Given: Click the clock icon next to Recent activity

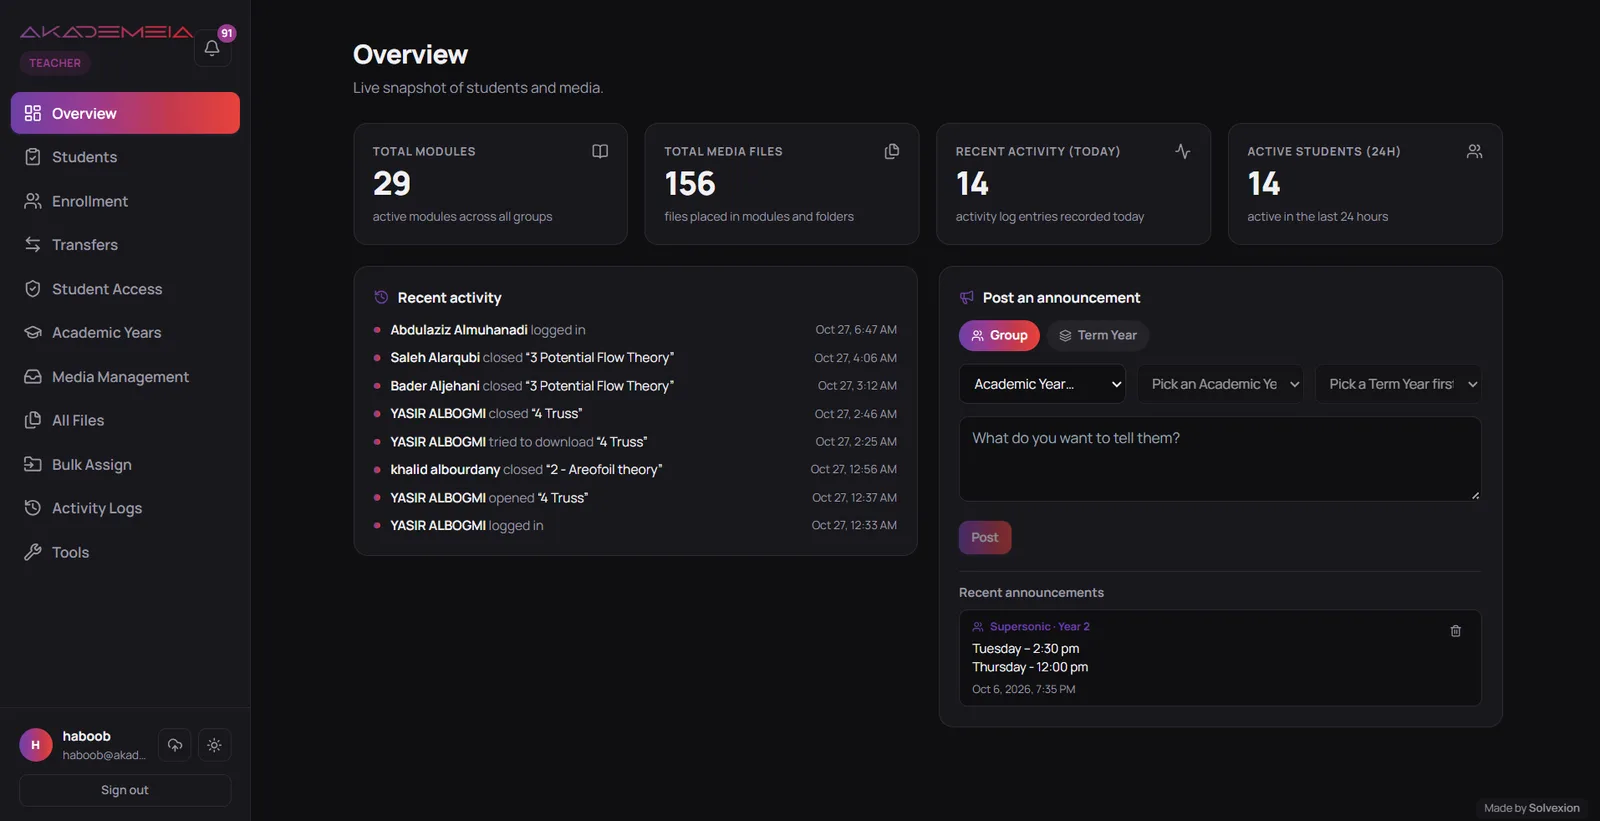Looking at the screenshot, I should (381, 298).
